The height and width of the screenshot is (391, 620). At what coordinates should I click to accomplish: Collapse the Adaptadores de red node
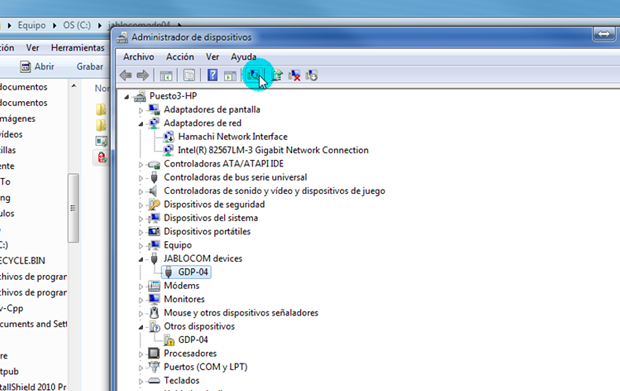pyautogui.click(x=141, y=124)
